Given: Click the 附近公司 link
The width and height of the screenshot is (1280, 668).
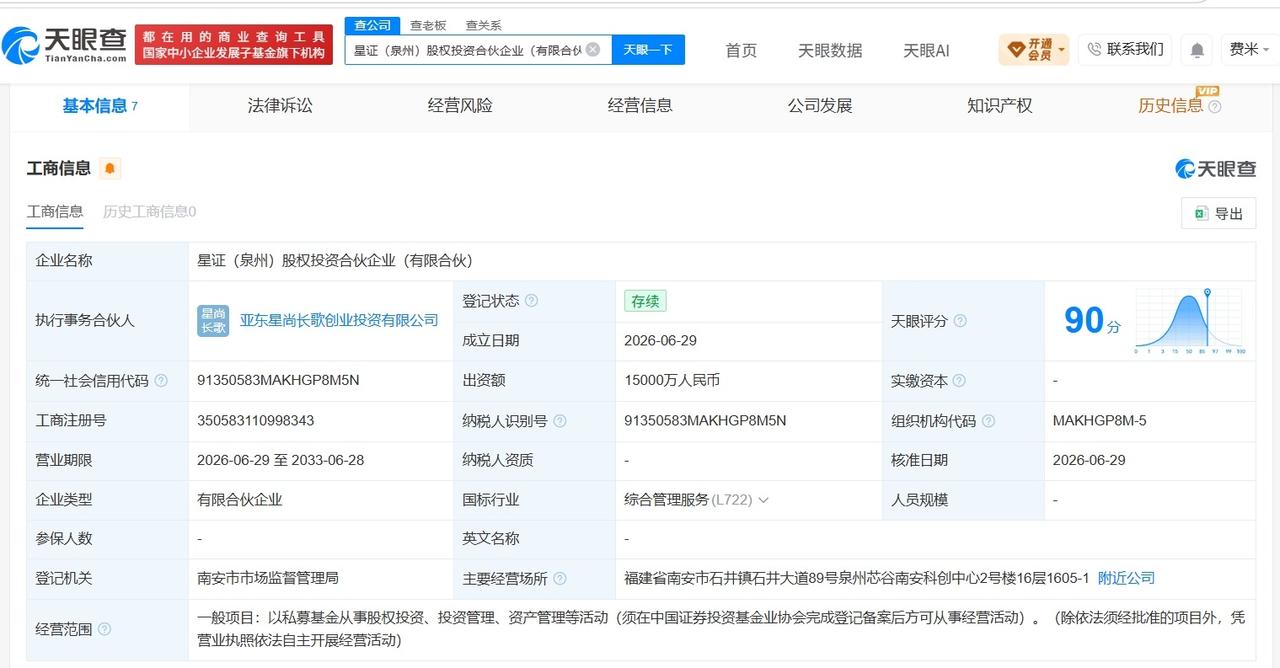Looking at the screenshot, I should tap(1126, 578).
